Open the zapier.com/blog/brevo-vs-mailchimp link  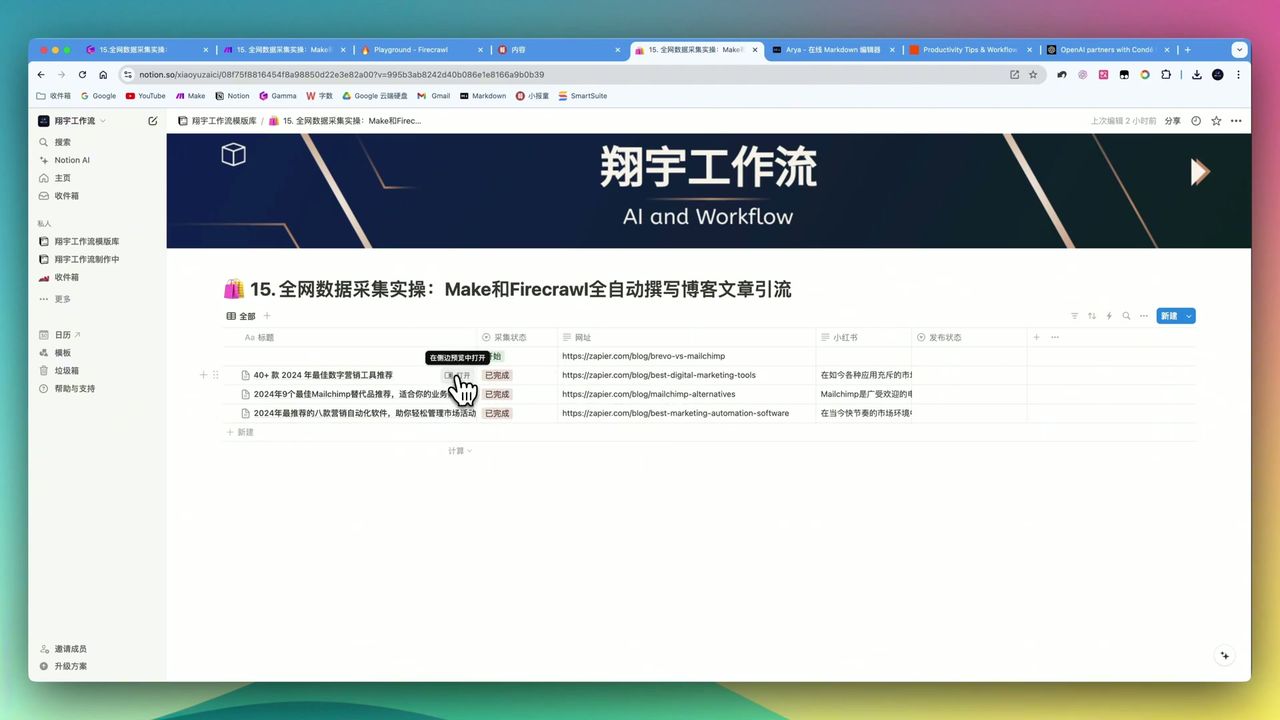[643, 355]
